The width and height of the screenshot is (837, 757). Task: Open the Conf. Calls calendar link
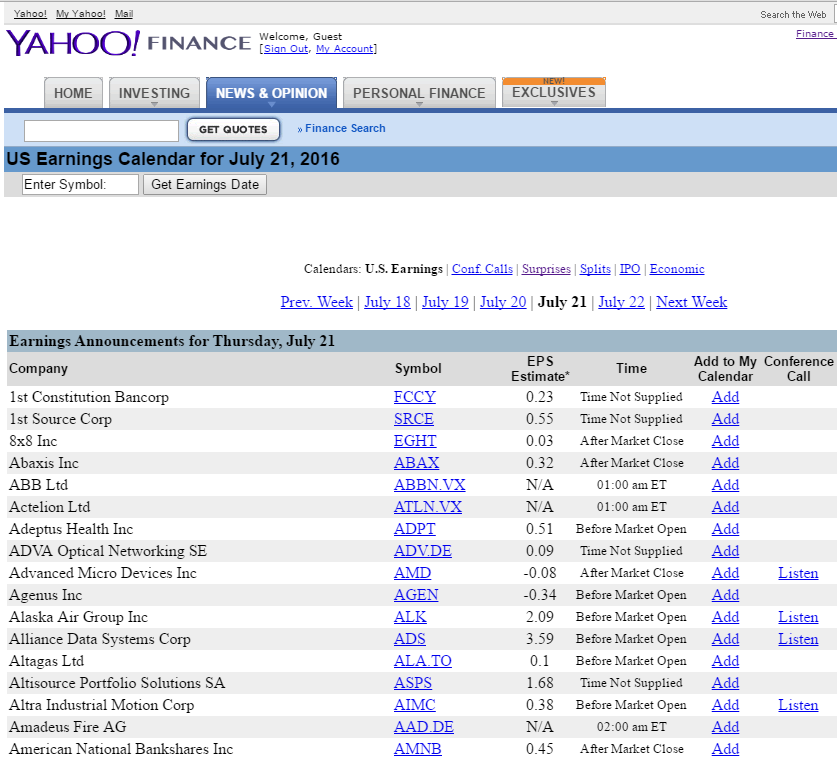pos(482,269)
